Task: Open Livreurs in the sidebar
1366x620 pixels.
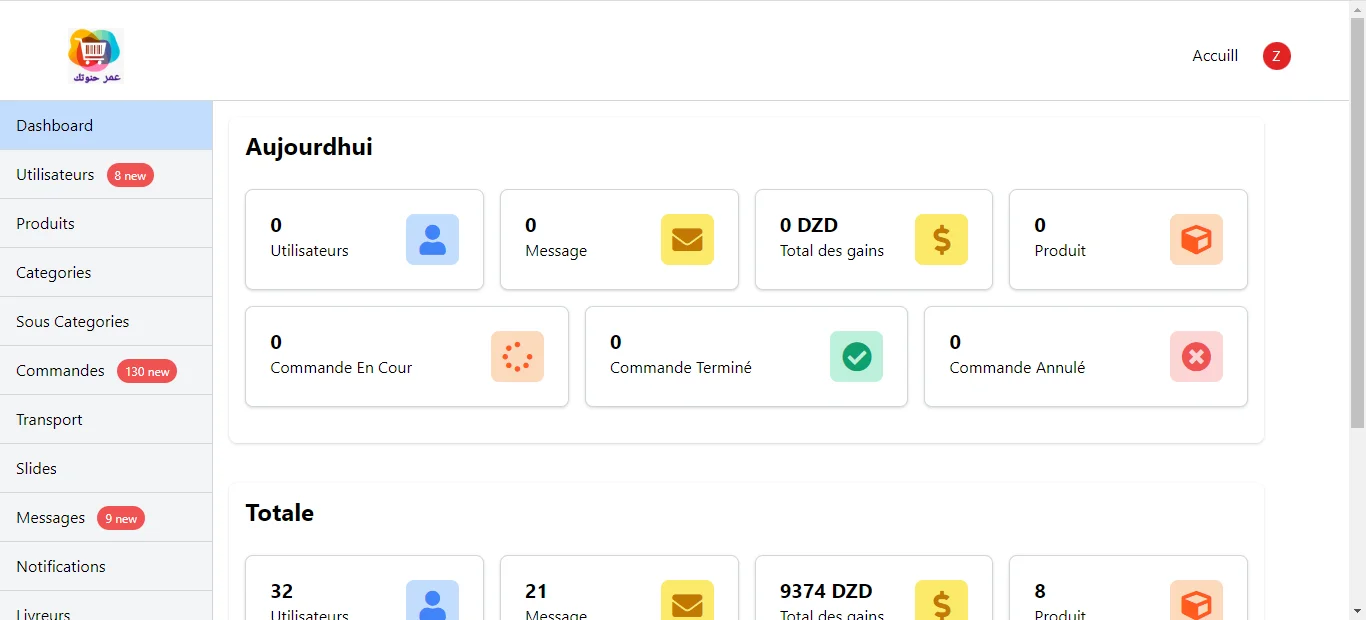Action: pos(106,606)
